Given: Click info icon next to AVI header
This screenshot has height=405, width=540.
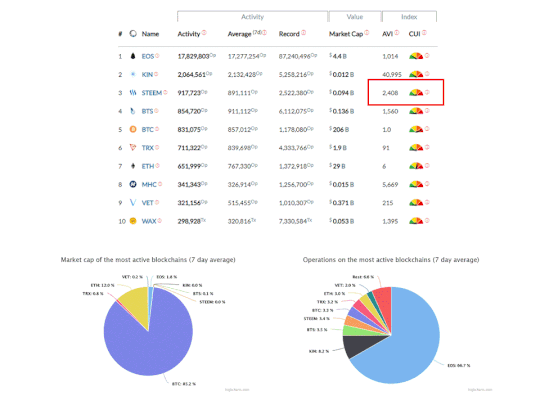Looking at the screenshot, I should pos(397,32).
